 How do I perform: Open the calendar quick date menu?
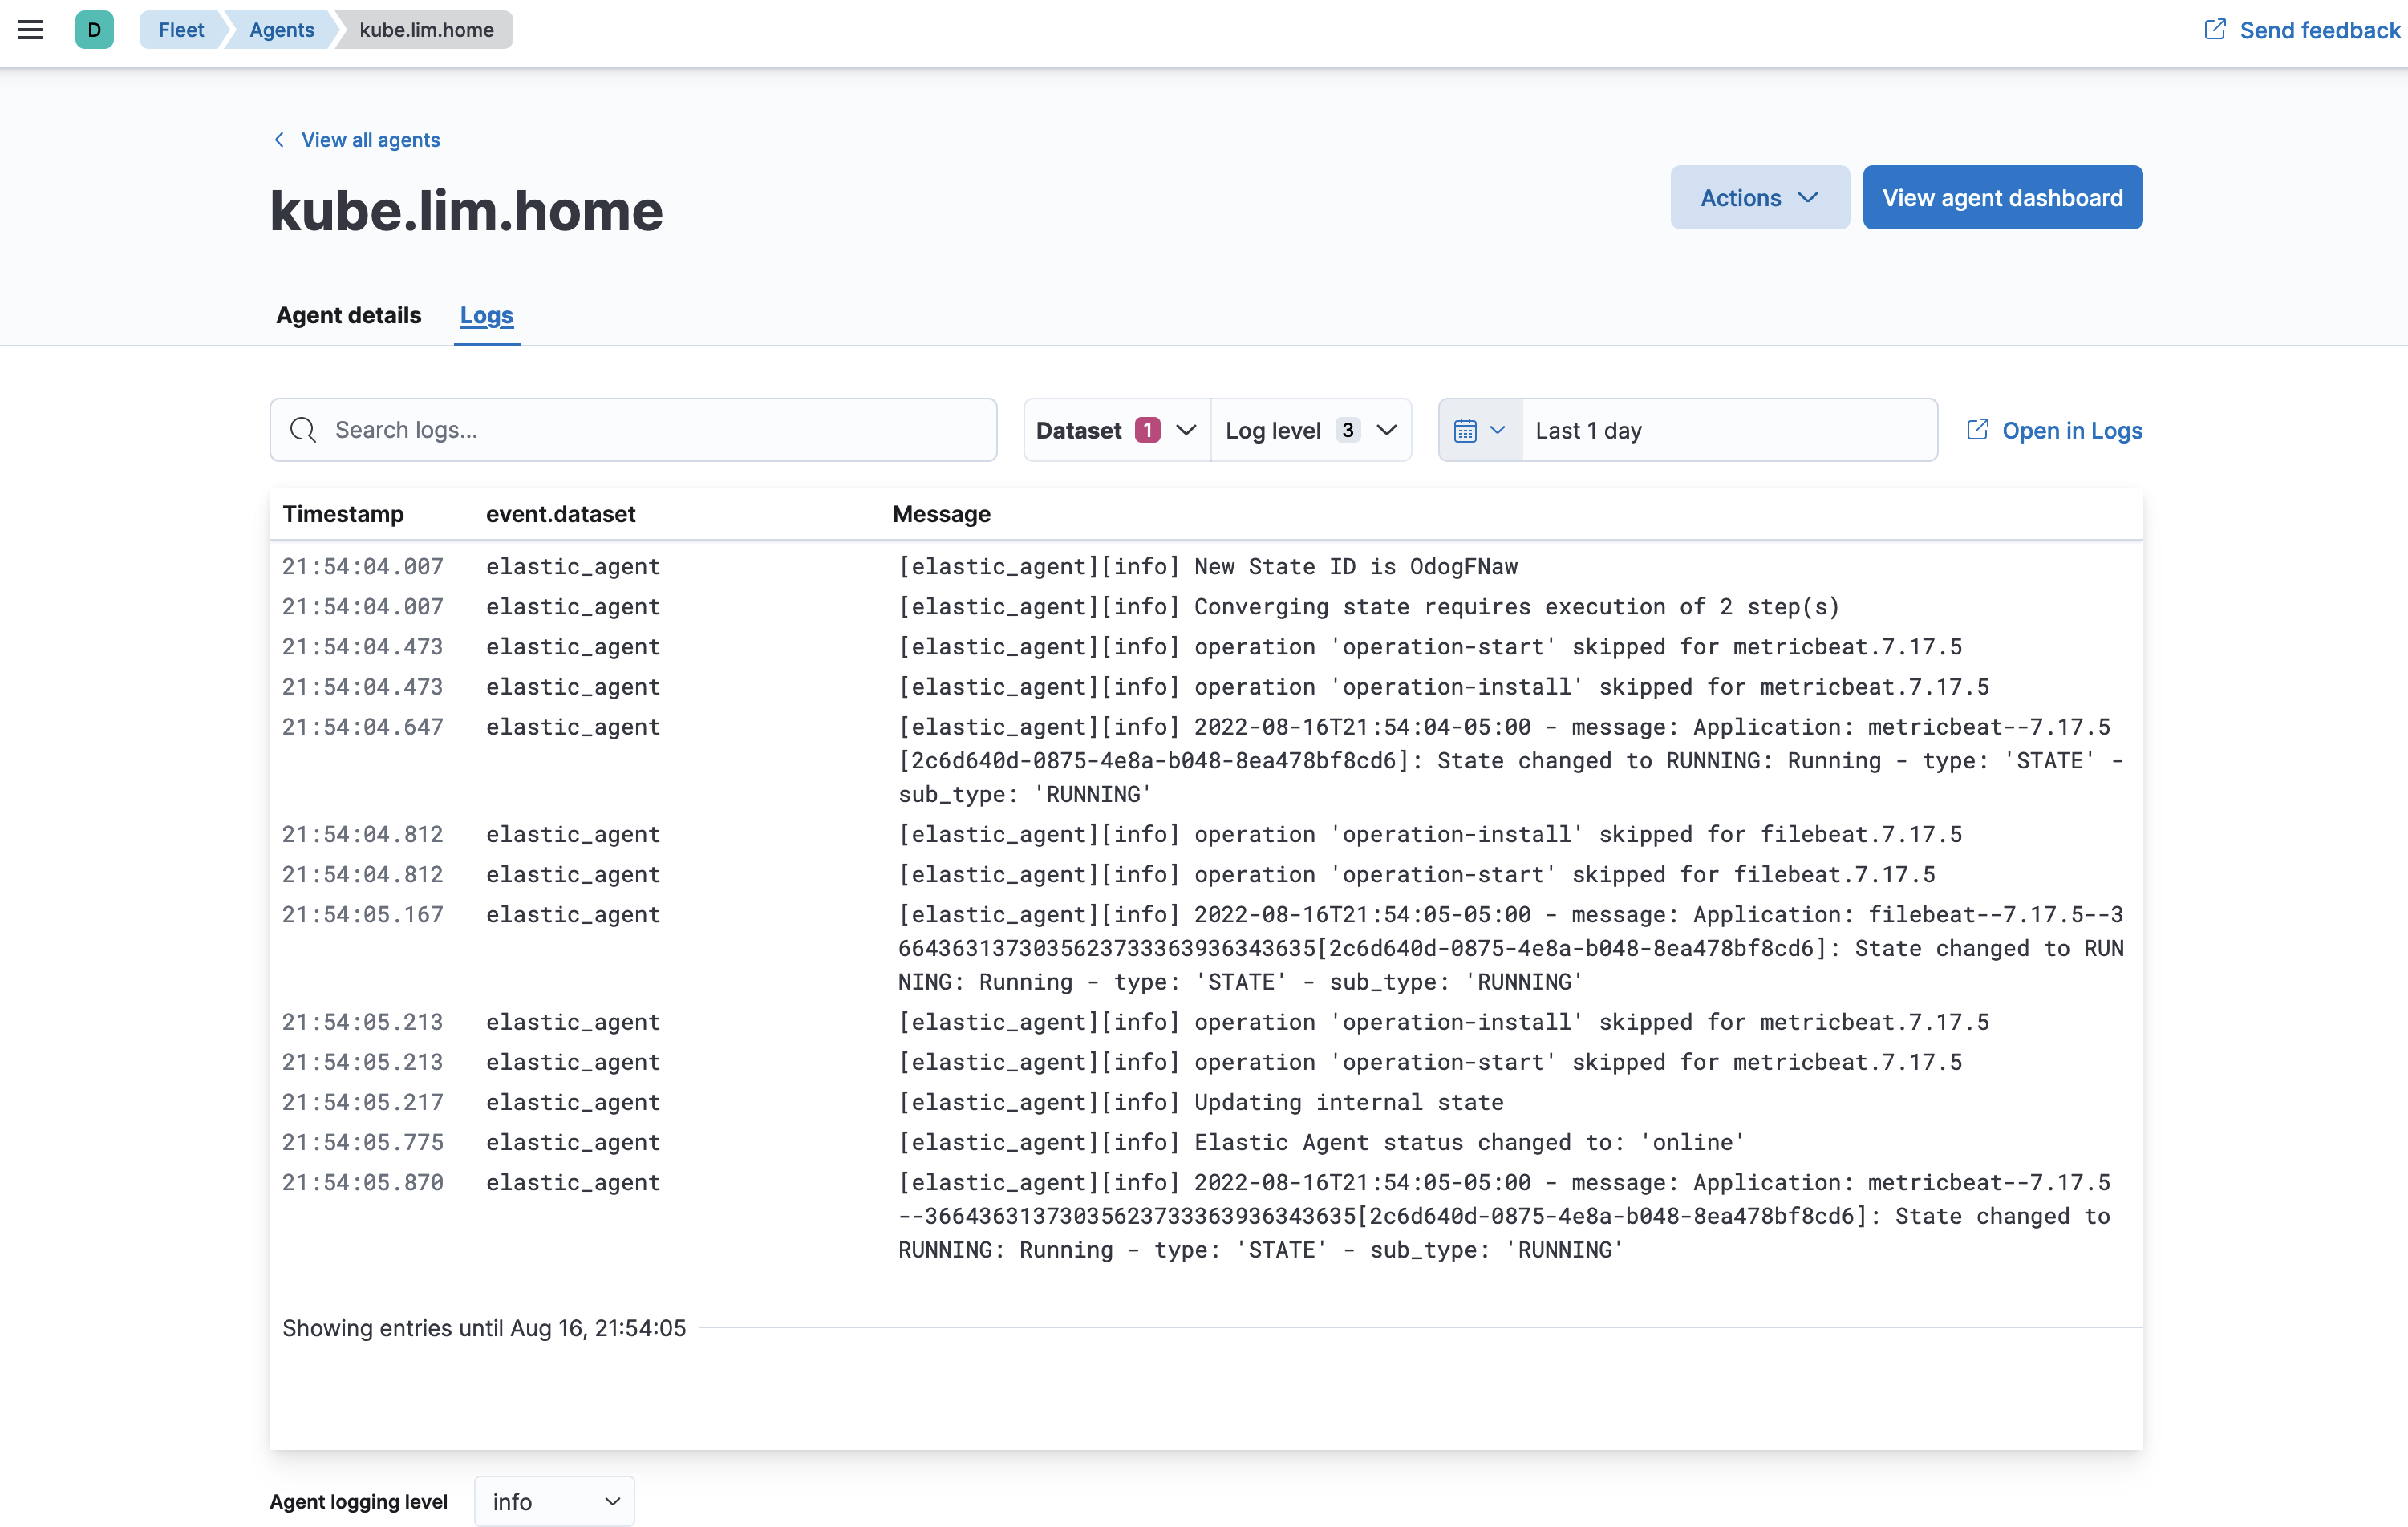pyautogui.click(x=1479, y=430)
